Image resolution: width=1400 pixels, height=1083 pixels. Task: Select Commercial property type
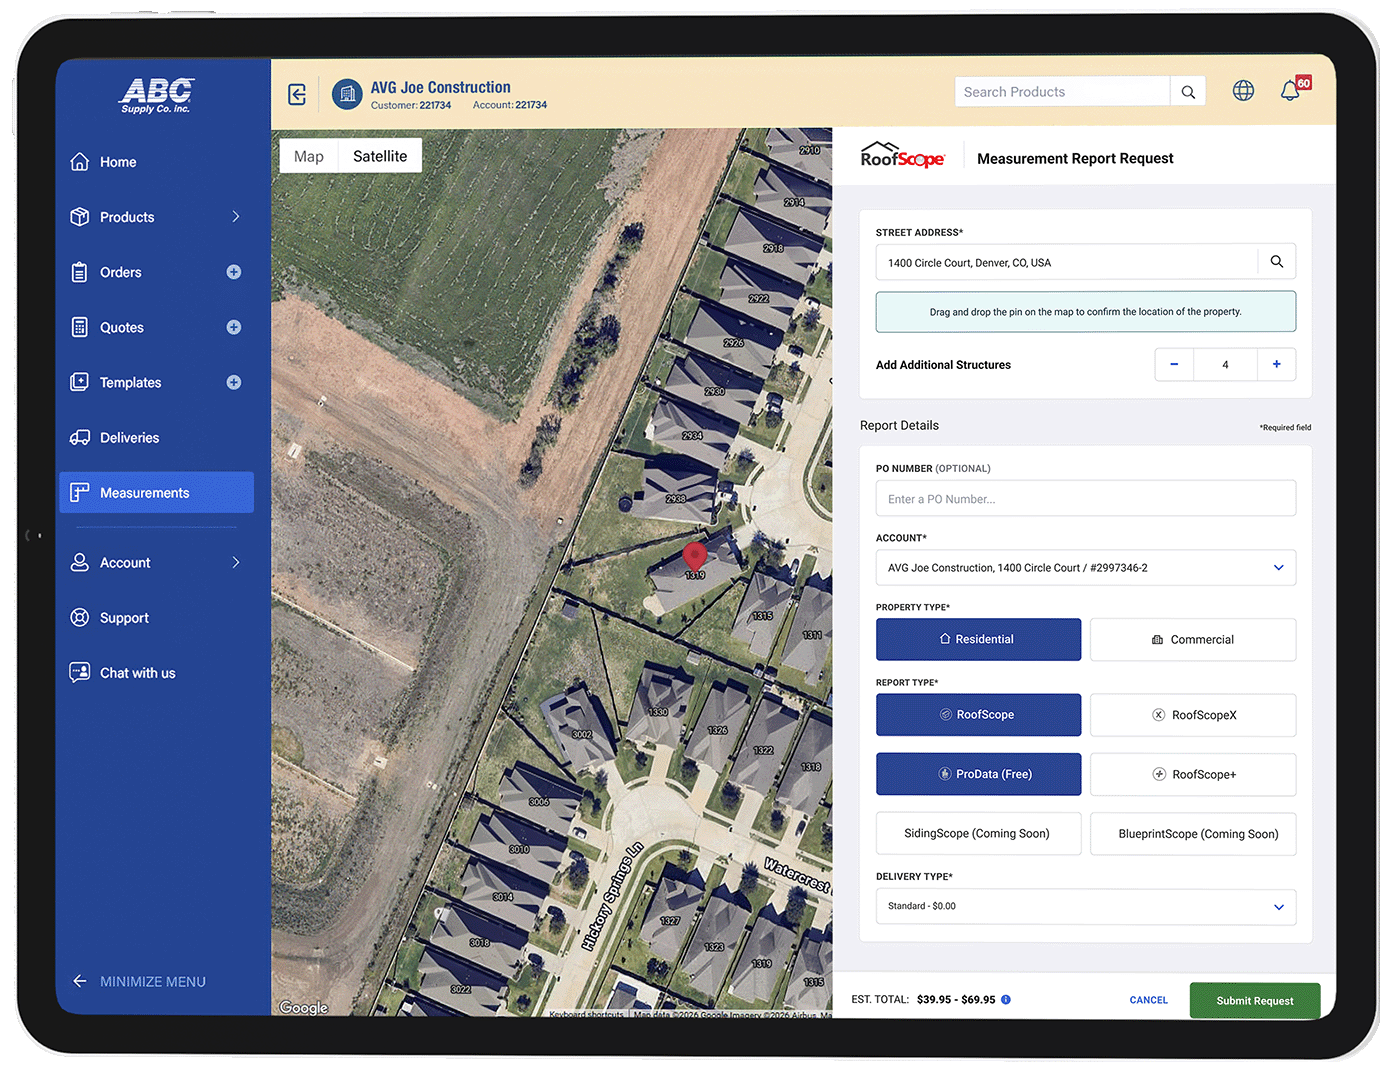[1193, 640]
